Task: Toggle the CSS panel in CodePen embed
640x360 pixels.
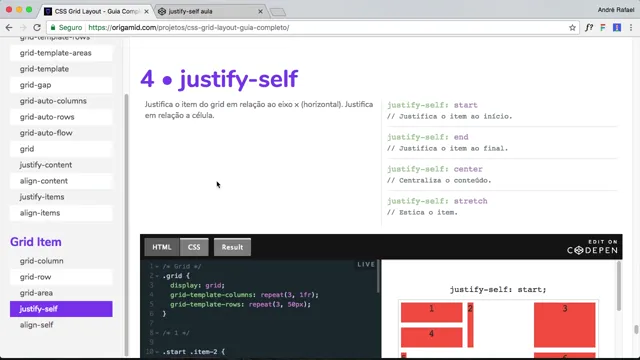Action: (194, 247)
